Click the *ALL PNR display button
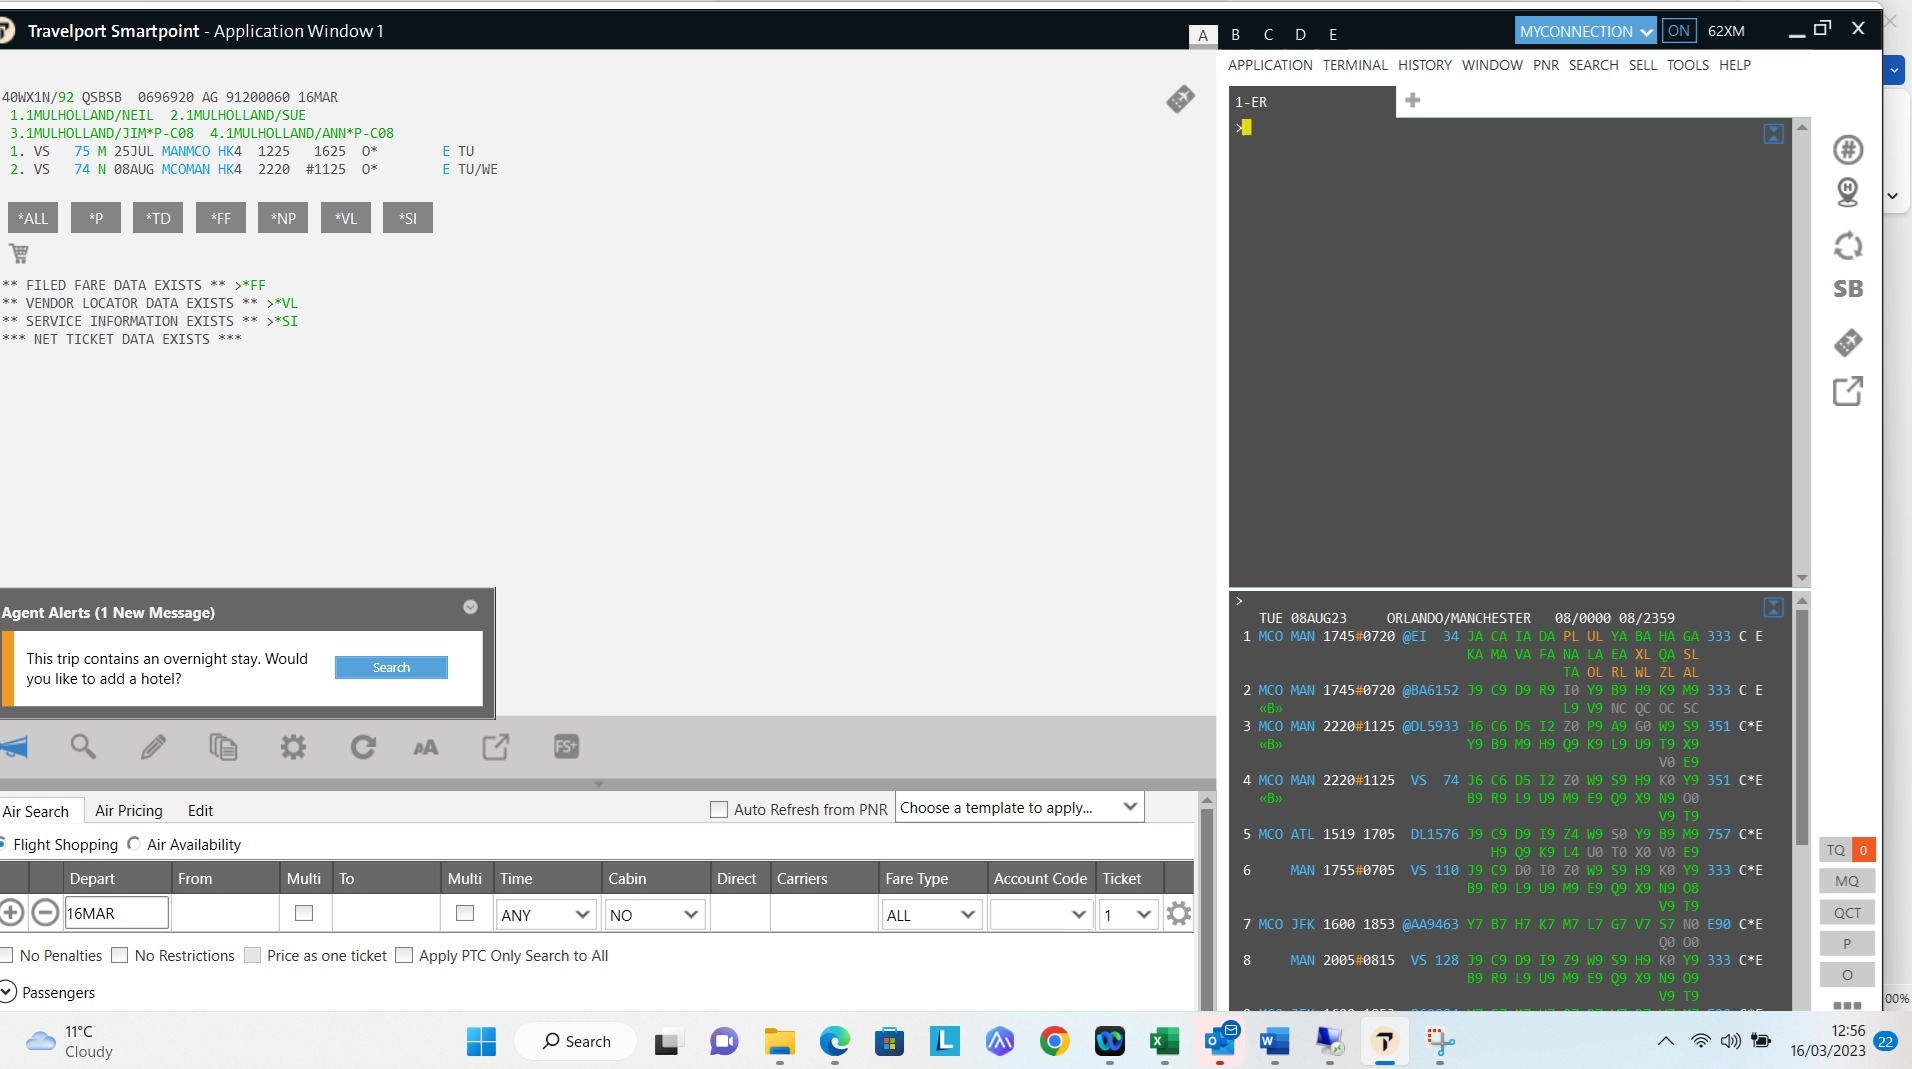 tap(33, 218)
